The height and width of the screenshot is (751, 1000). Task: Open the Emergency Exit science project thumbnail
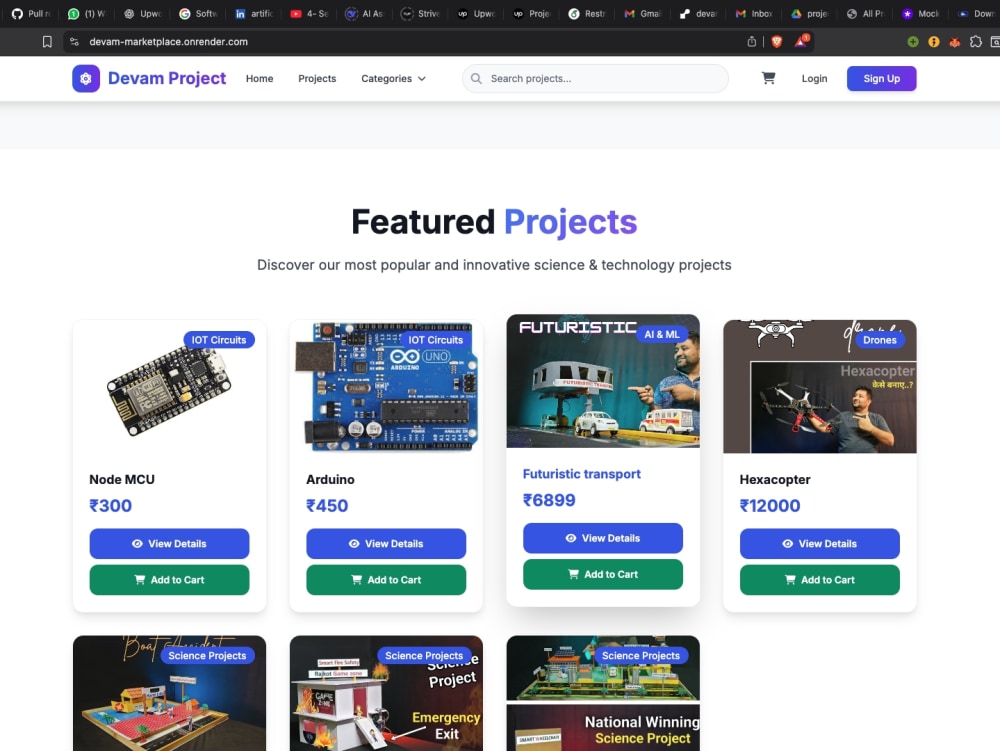pyautogui.click(x=386, y=693)
